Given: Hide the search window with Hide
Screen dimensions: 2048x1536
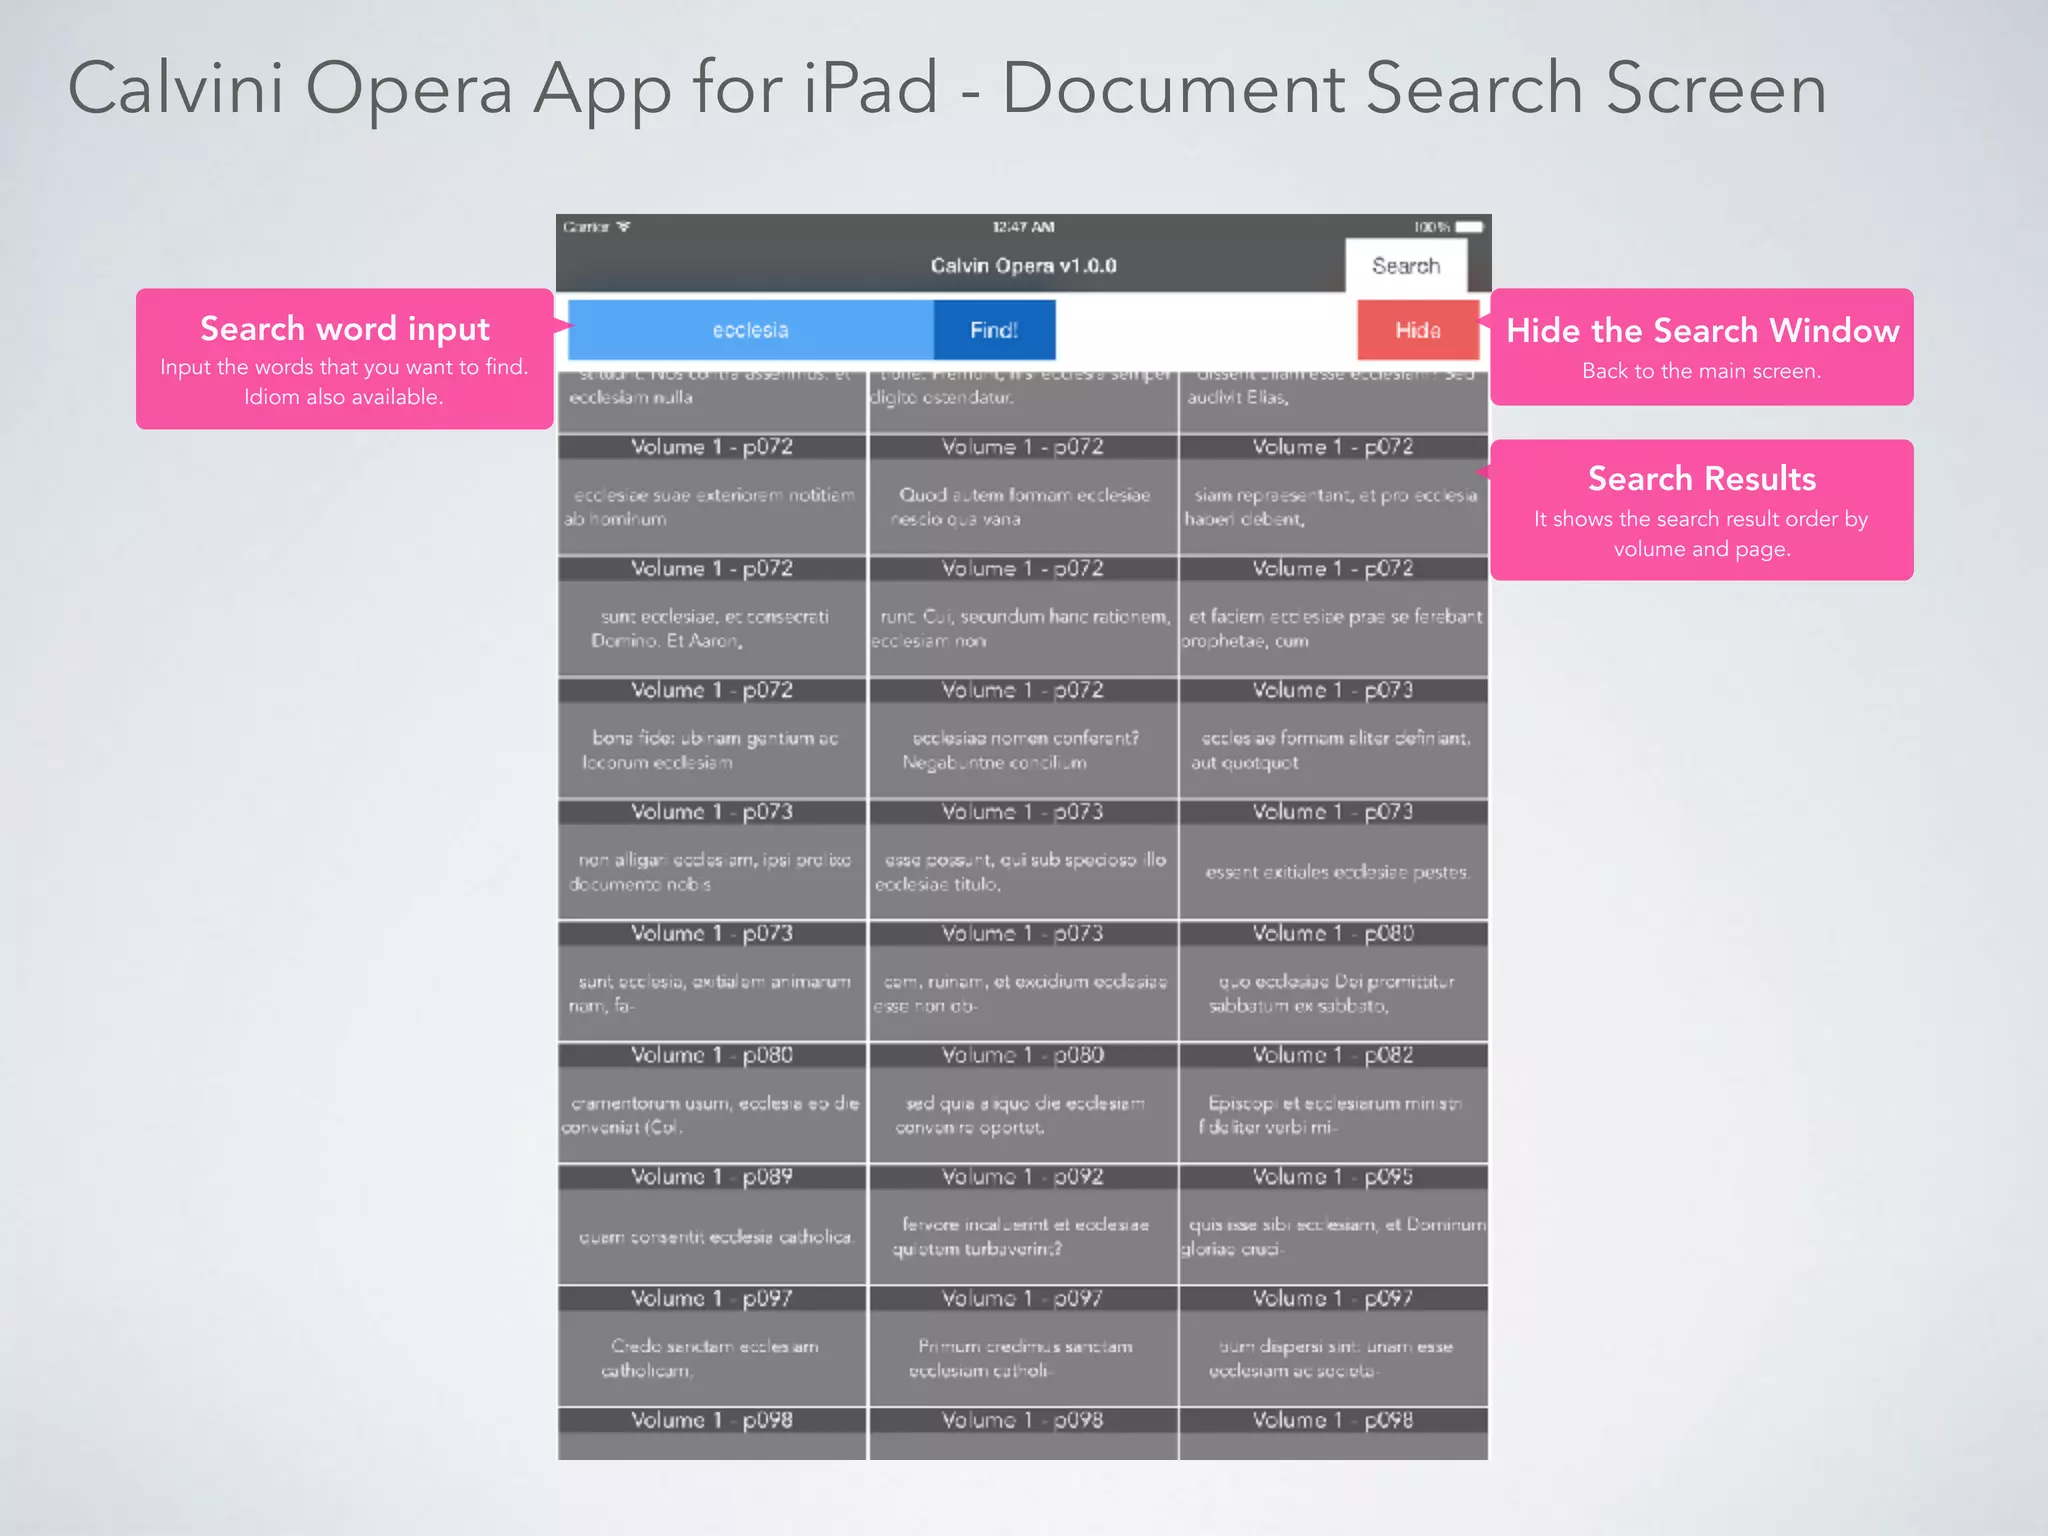Looking at the screenshot, I should [x=1417, y=330].
